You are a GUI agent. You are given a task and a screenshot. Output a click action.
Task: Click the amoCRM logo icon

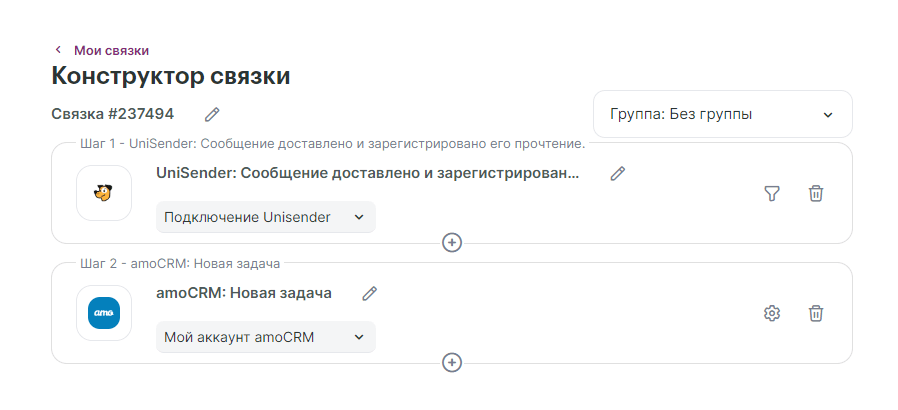(x=104, y=313)
